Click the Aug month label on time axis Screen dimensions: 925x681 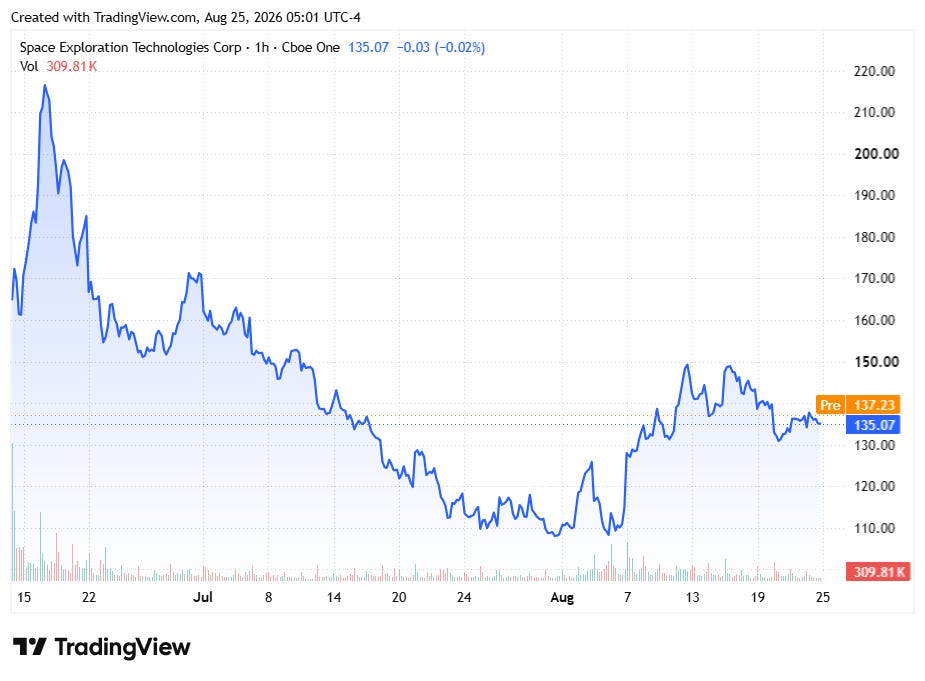(562, 598)
